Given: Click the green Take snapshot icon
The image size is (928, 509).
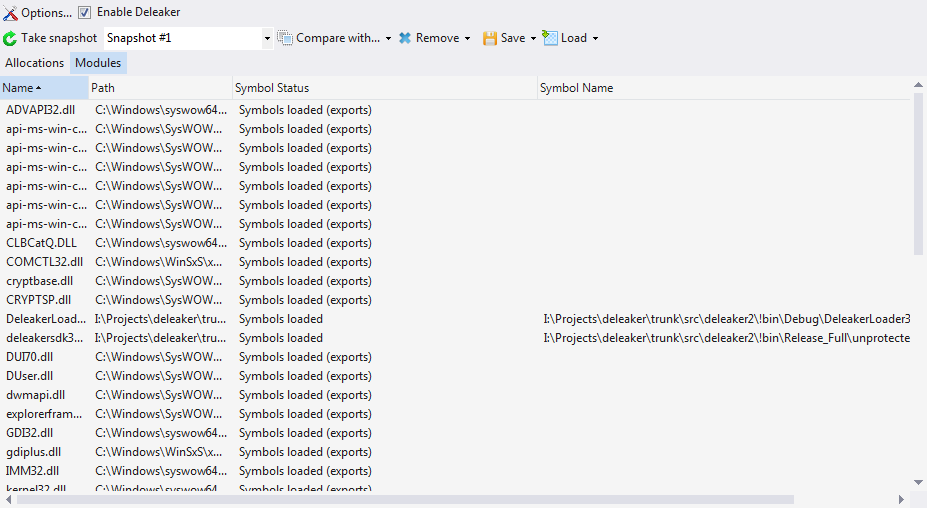Looking at the screenshot, I should tap(10, 38).
